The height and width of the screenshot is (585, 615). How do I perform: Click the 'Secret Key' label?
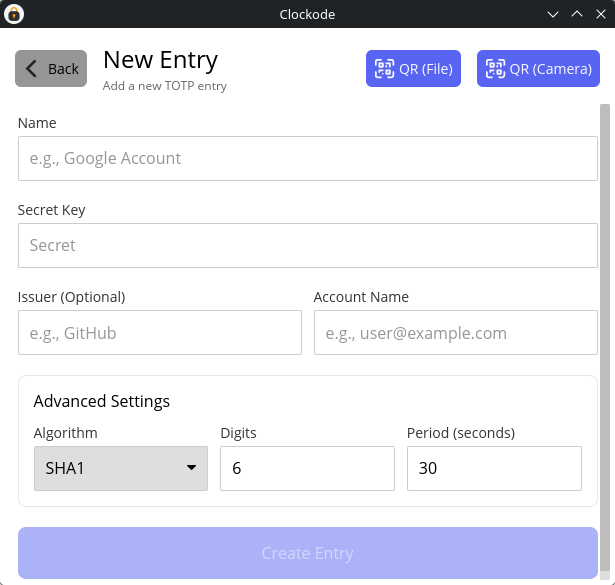(x=51, y=210)
